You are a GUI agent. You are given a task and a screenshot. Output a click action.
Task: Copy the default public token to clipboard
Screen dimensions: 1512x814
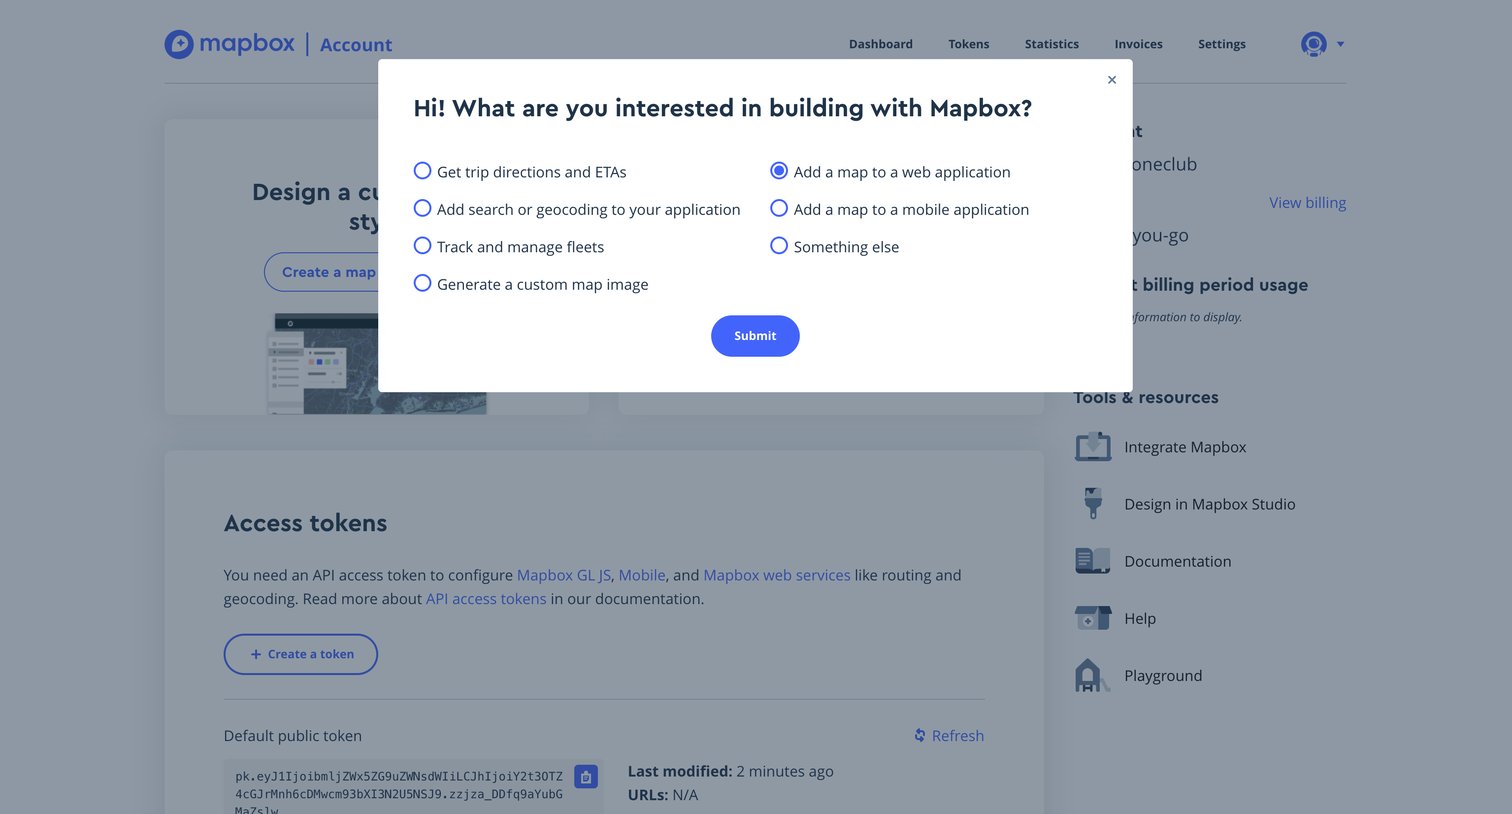(586, 776)
